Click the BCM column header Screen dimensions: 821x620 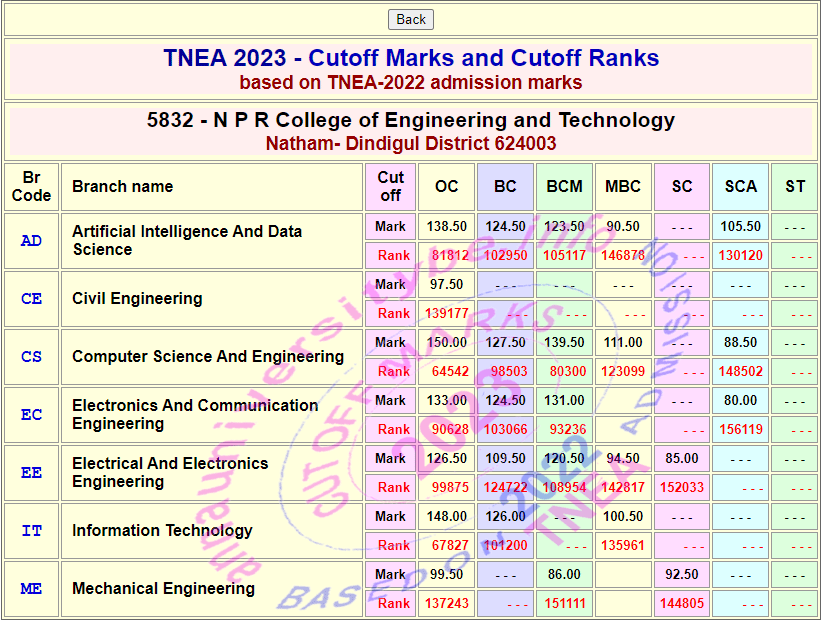coord(564,186)
